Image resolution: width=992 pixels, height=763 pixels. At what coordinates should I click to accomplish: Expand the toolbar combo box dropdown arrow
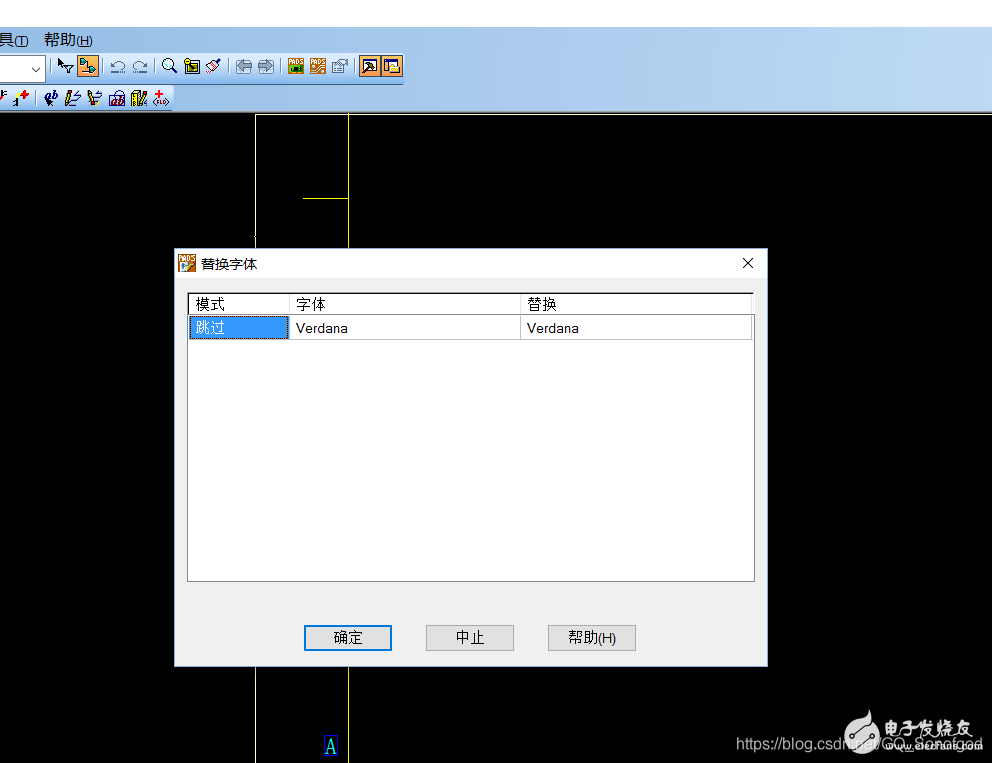(x=35, y=68)
